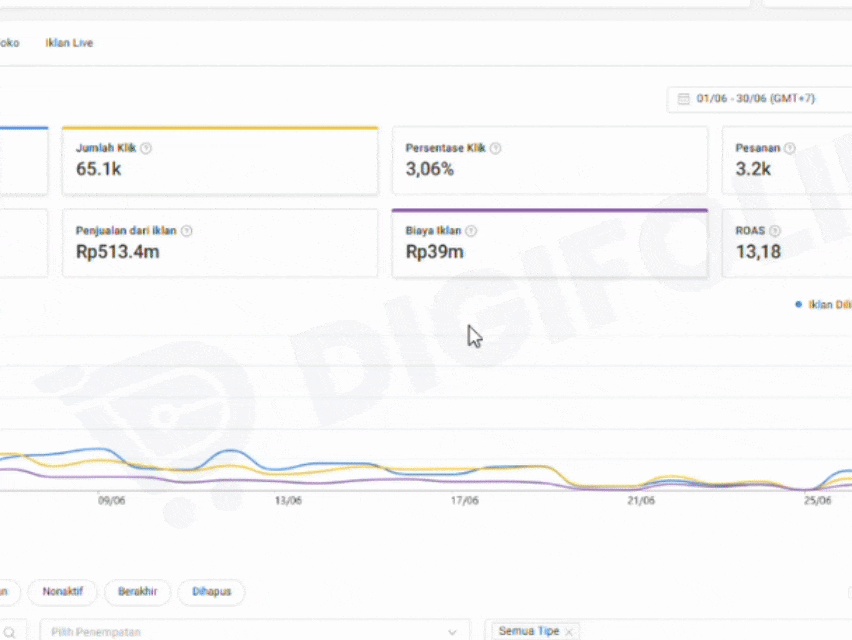Click help icon next to Persentase Klik

(496, 148)
